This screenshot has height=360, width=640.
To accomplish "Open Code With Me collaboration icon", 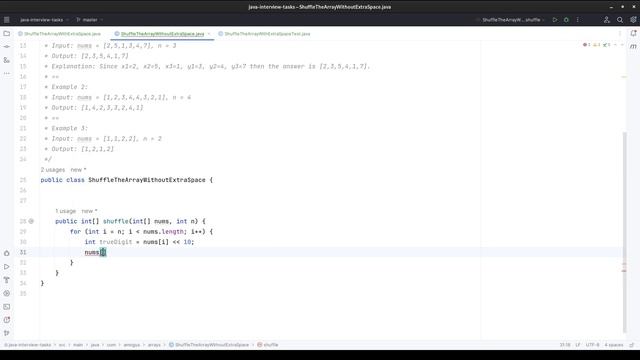I will coord(607,20).
